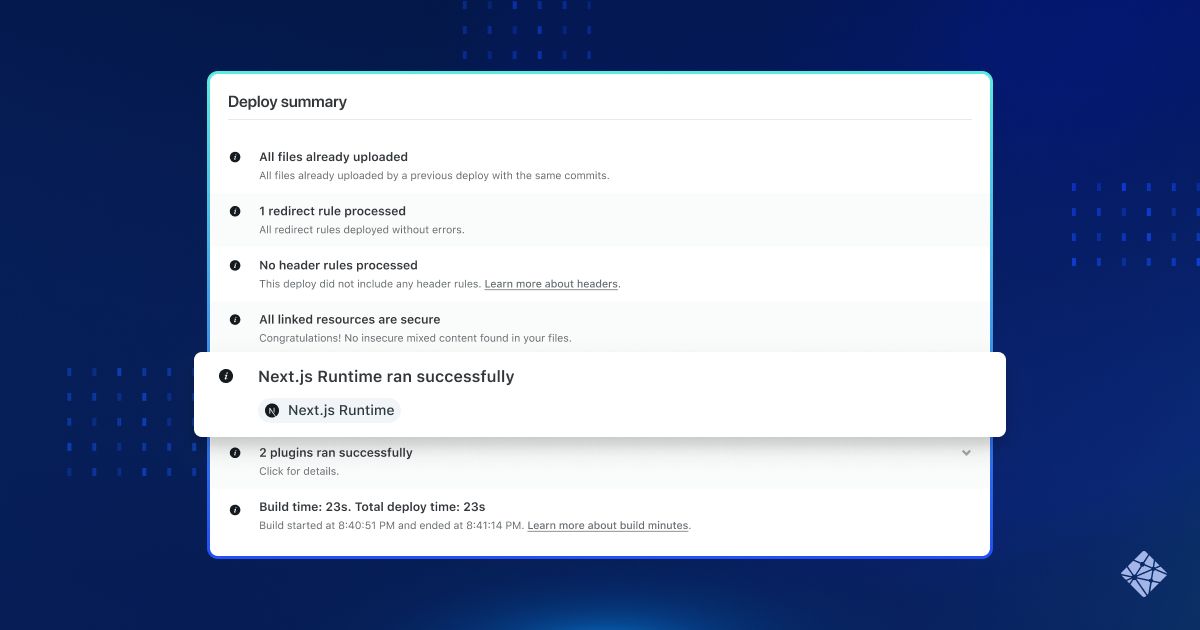Click the round Next.js N logo icon

272,410
